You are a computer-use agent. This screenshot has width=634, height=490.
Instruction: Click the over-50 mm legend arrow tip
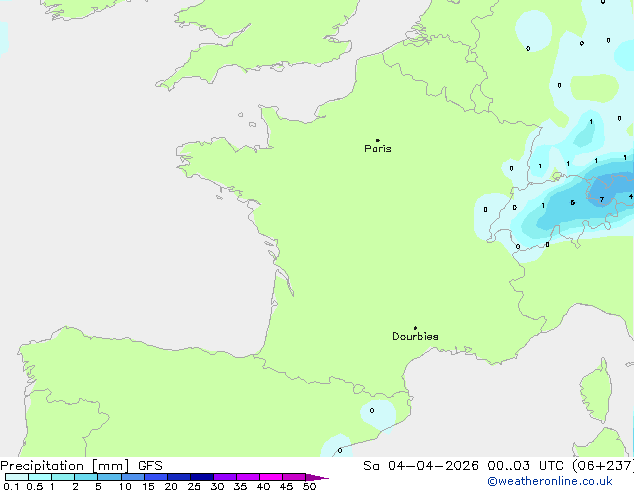317,477
